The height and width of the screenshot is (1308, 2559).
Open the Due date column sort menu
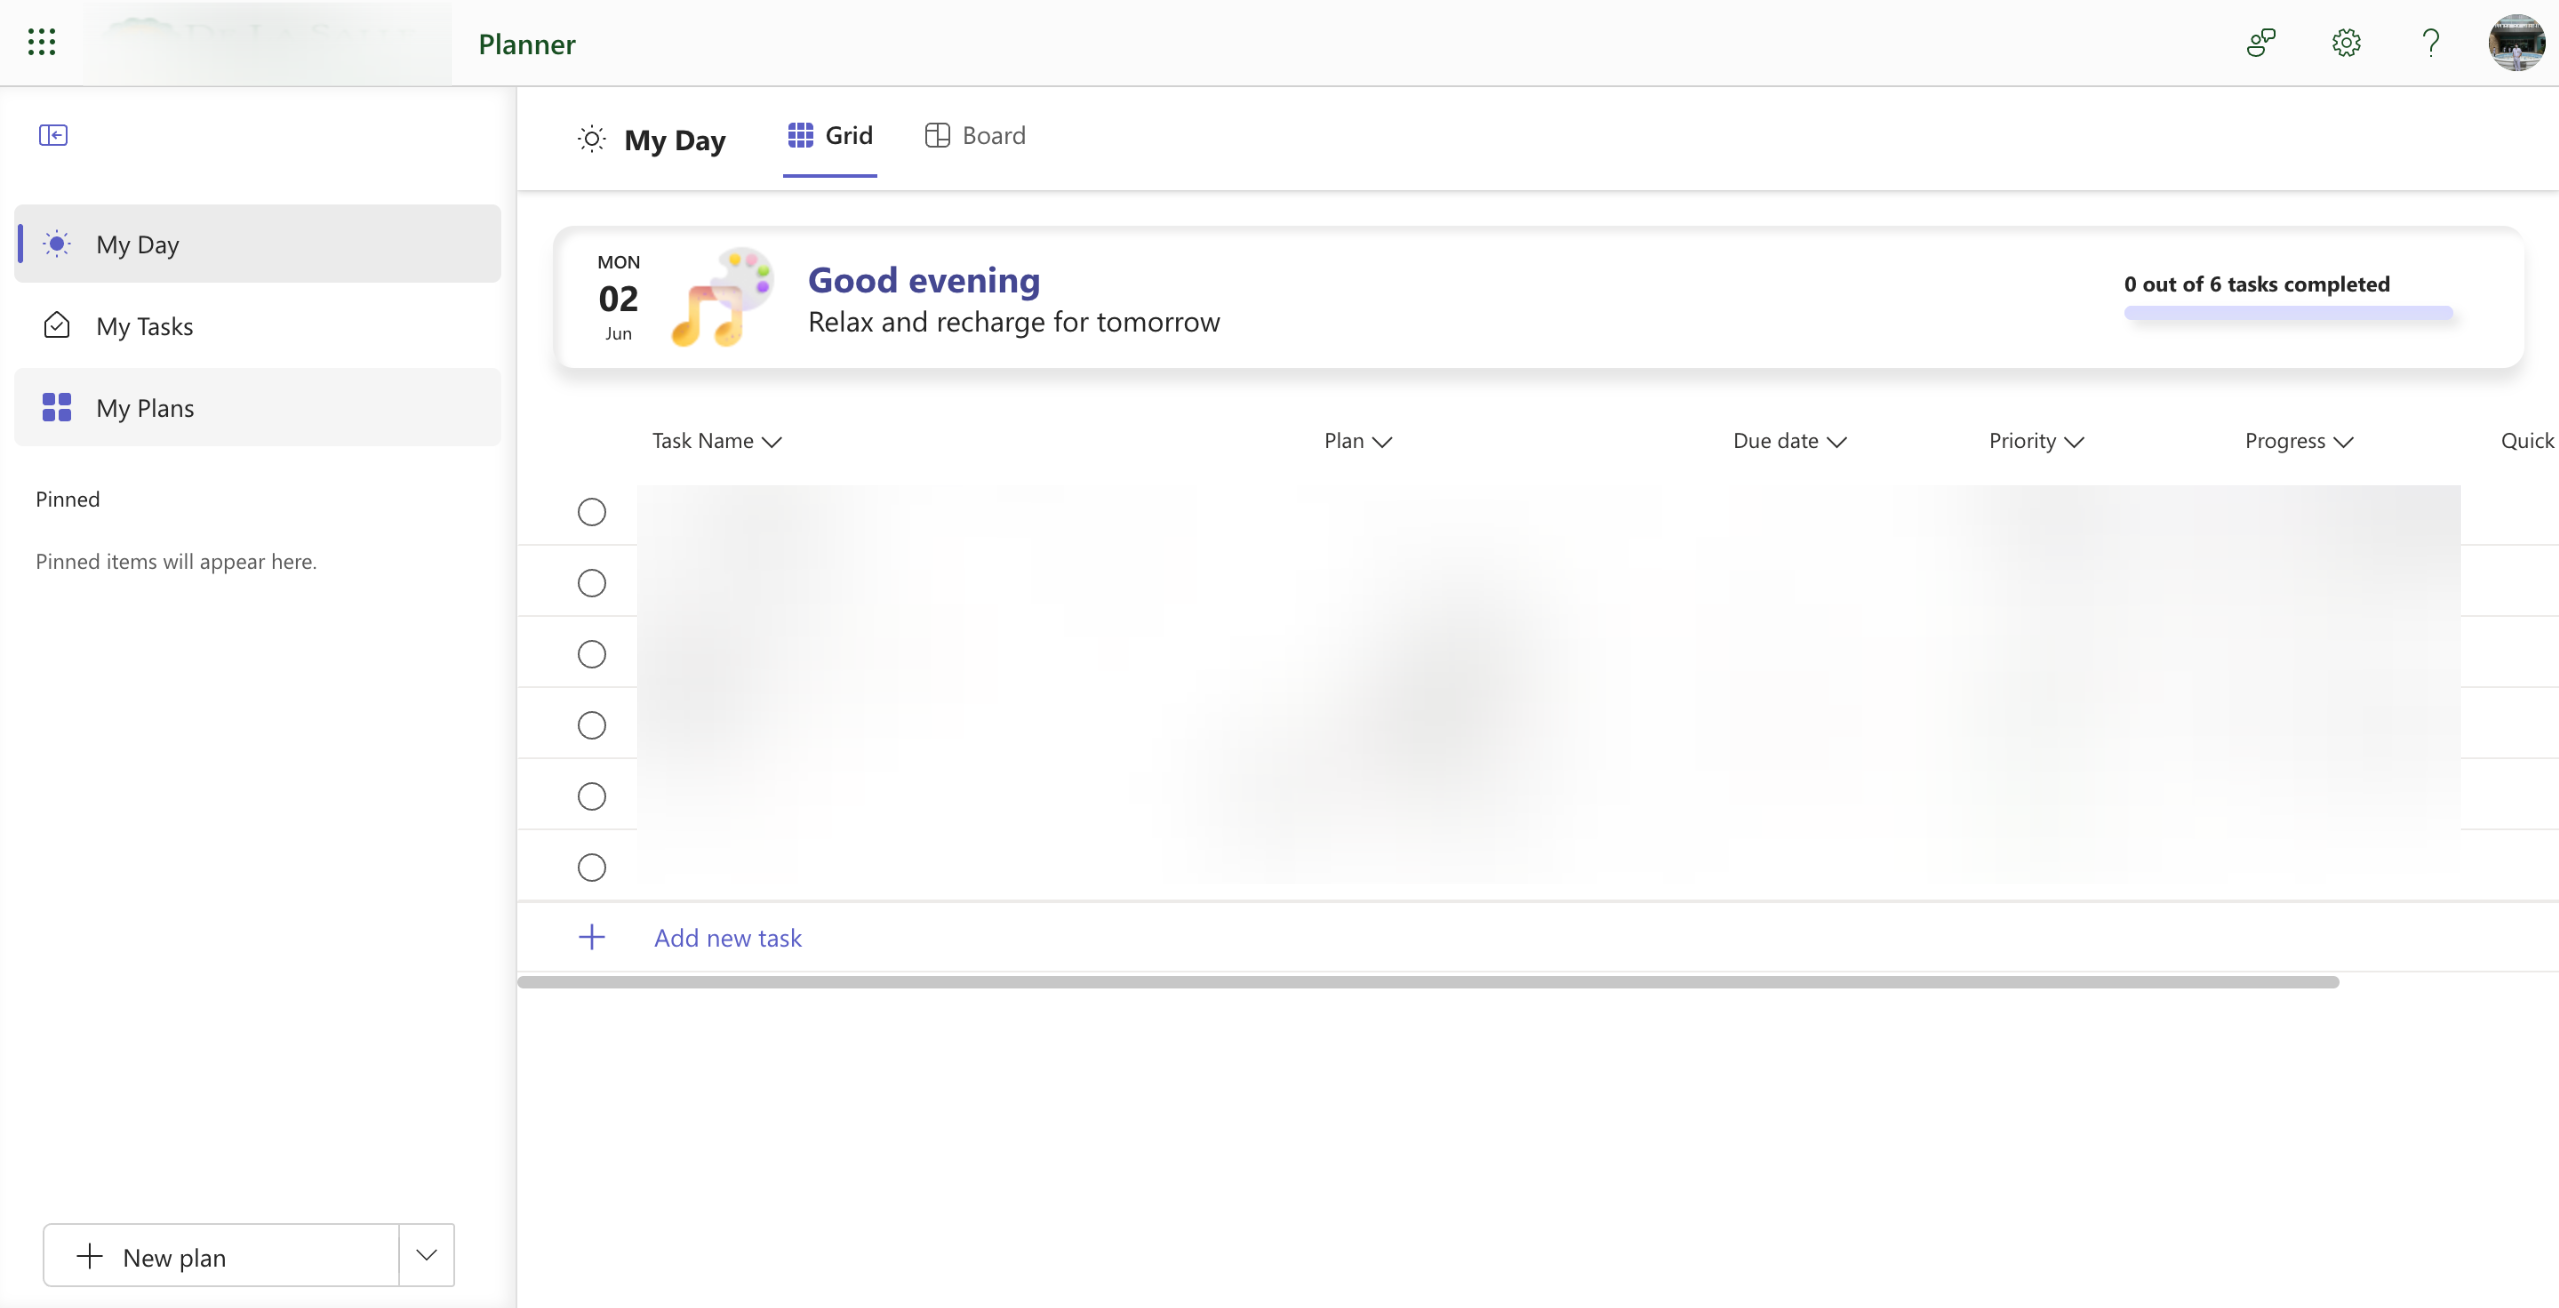click(x=1836, y=442)
